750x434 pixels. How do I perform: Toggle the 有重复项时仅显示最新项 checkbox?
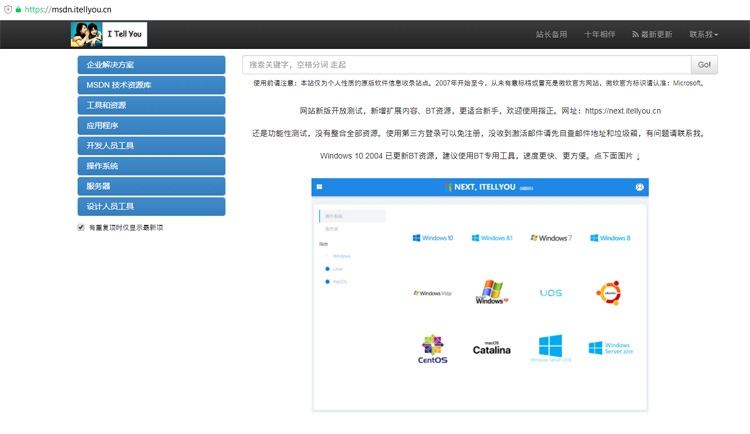pyautogui.click(x=81, y=227)
